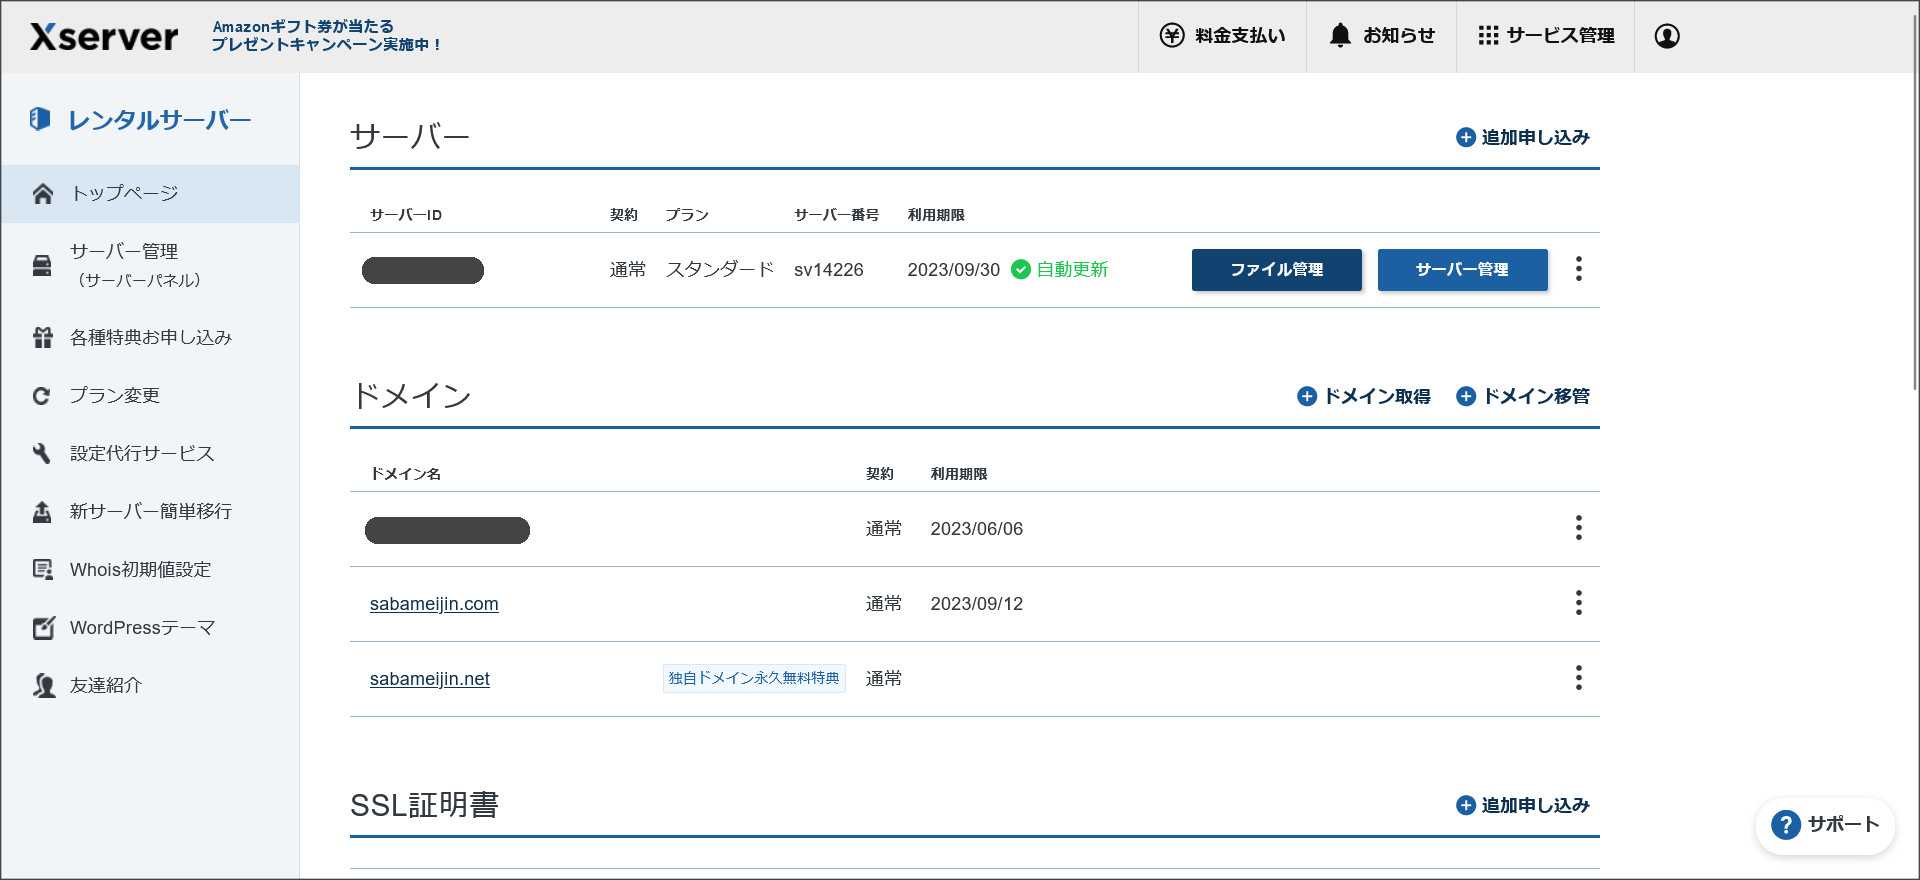Click the green 自動更新 check icon
The height and width of the screenshot is (880, 1920).
(x=1021, y=270)
